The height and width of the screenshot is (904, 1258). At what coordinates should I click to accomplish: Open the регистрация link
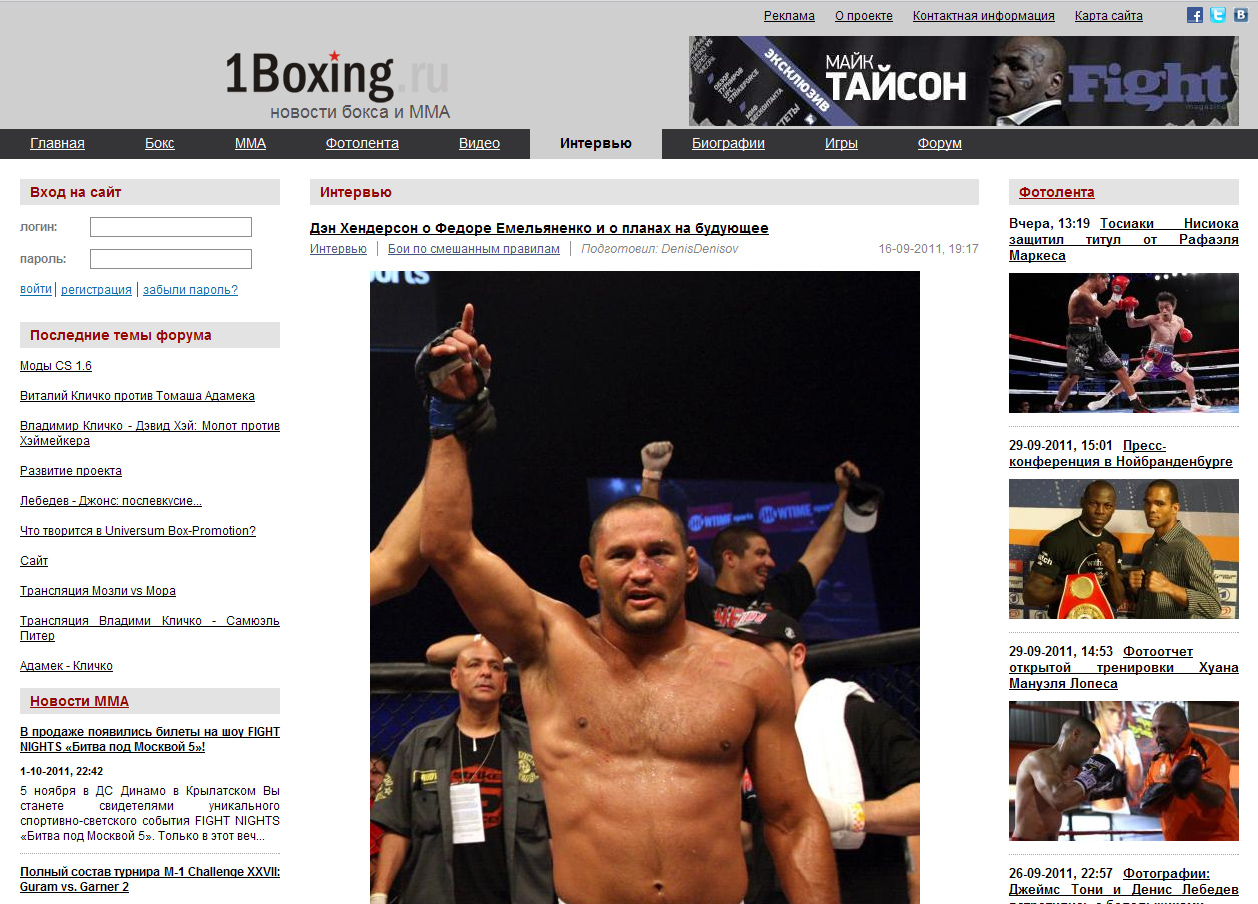click(96, 290)
